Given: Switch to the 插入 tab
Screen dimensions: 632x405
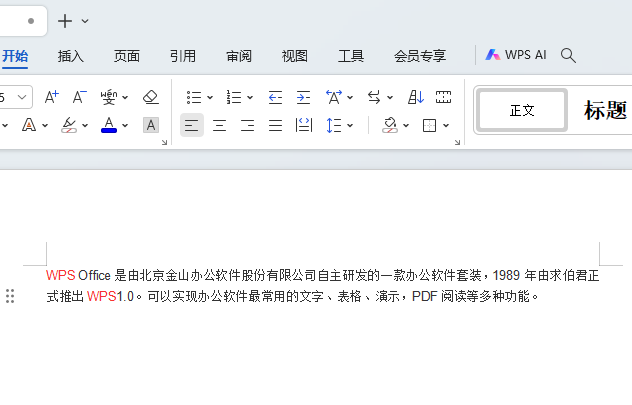Looking at the screenshot, I should tap(71, 56).
